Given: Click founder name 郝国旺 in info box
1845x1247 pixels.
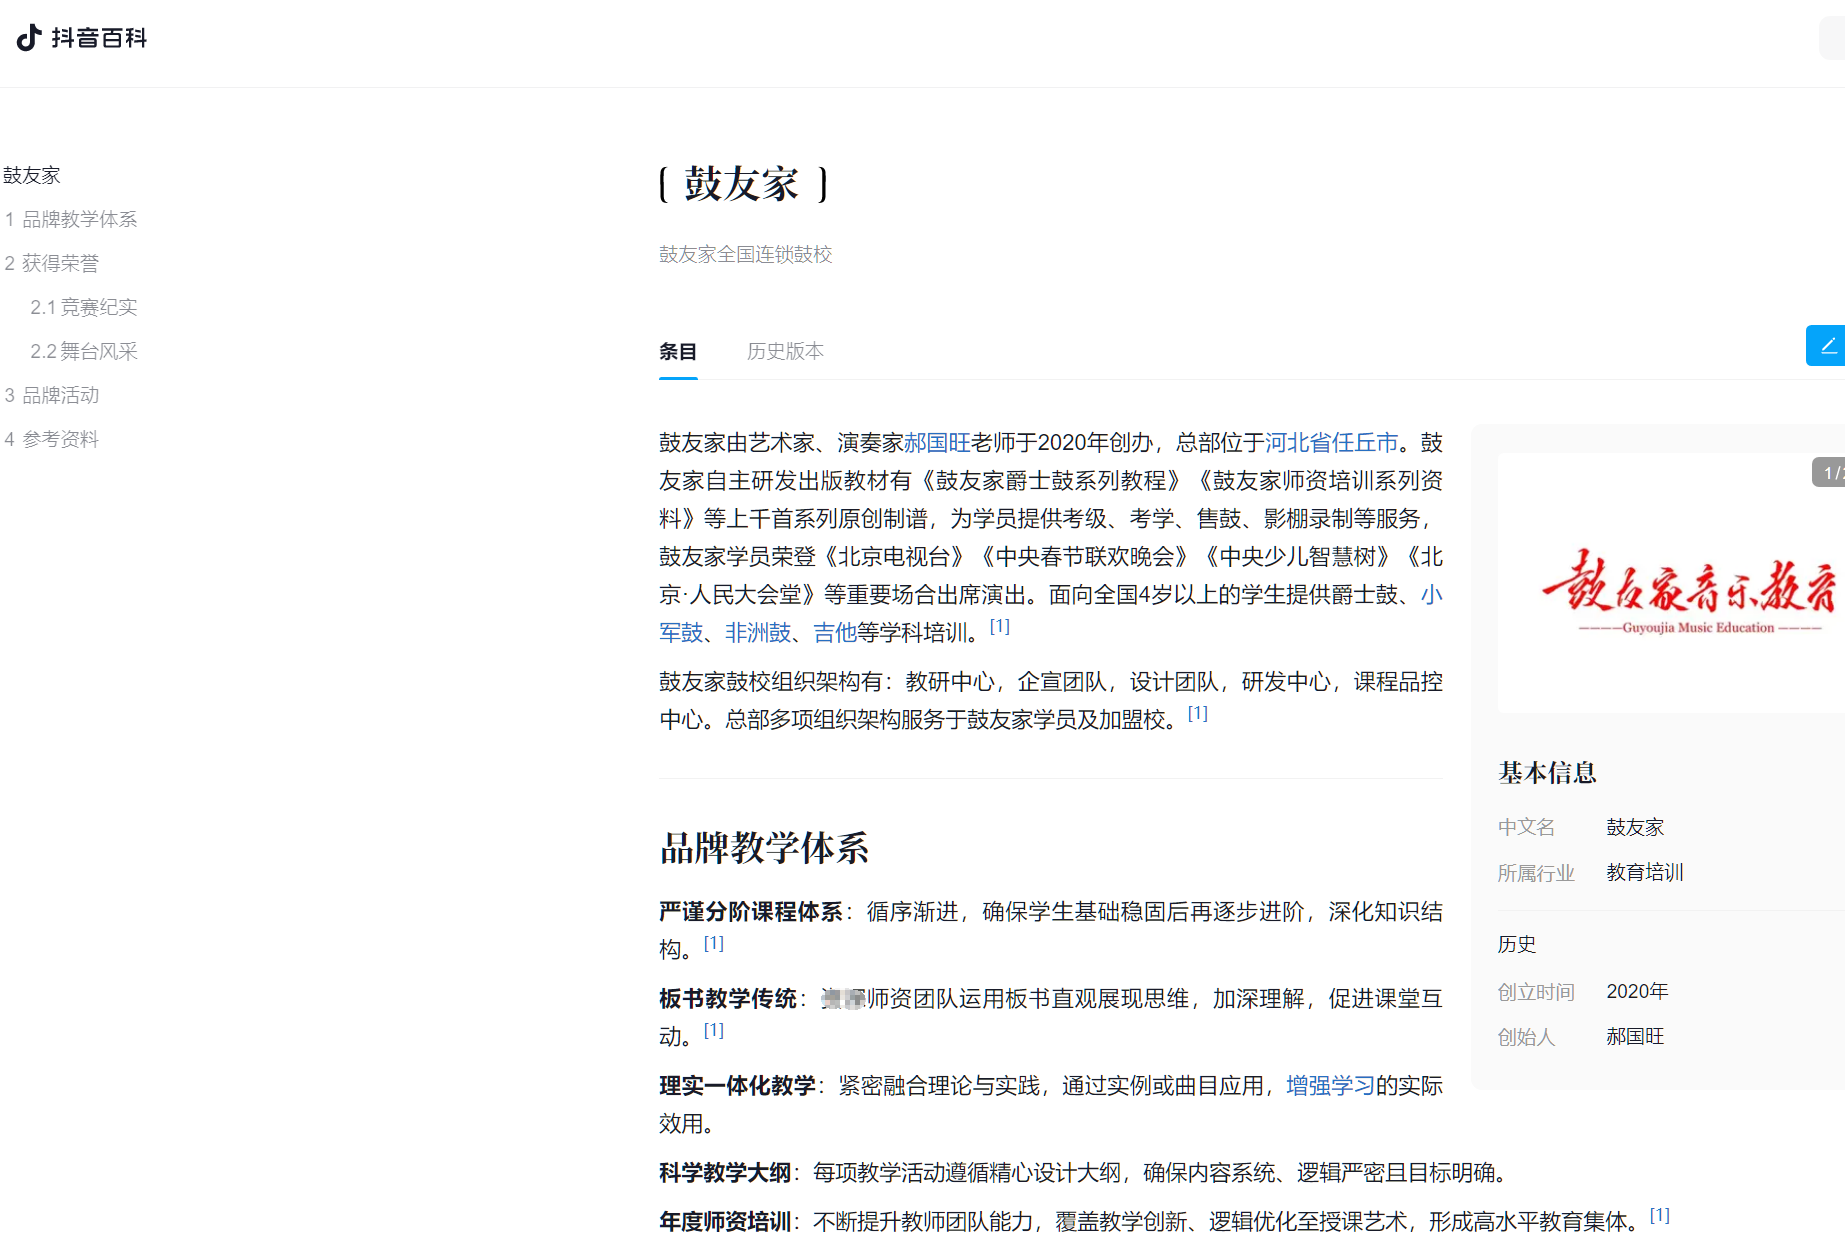Looking at the screenshot, I should pyautogui.click(x=1635, y=1037).
